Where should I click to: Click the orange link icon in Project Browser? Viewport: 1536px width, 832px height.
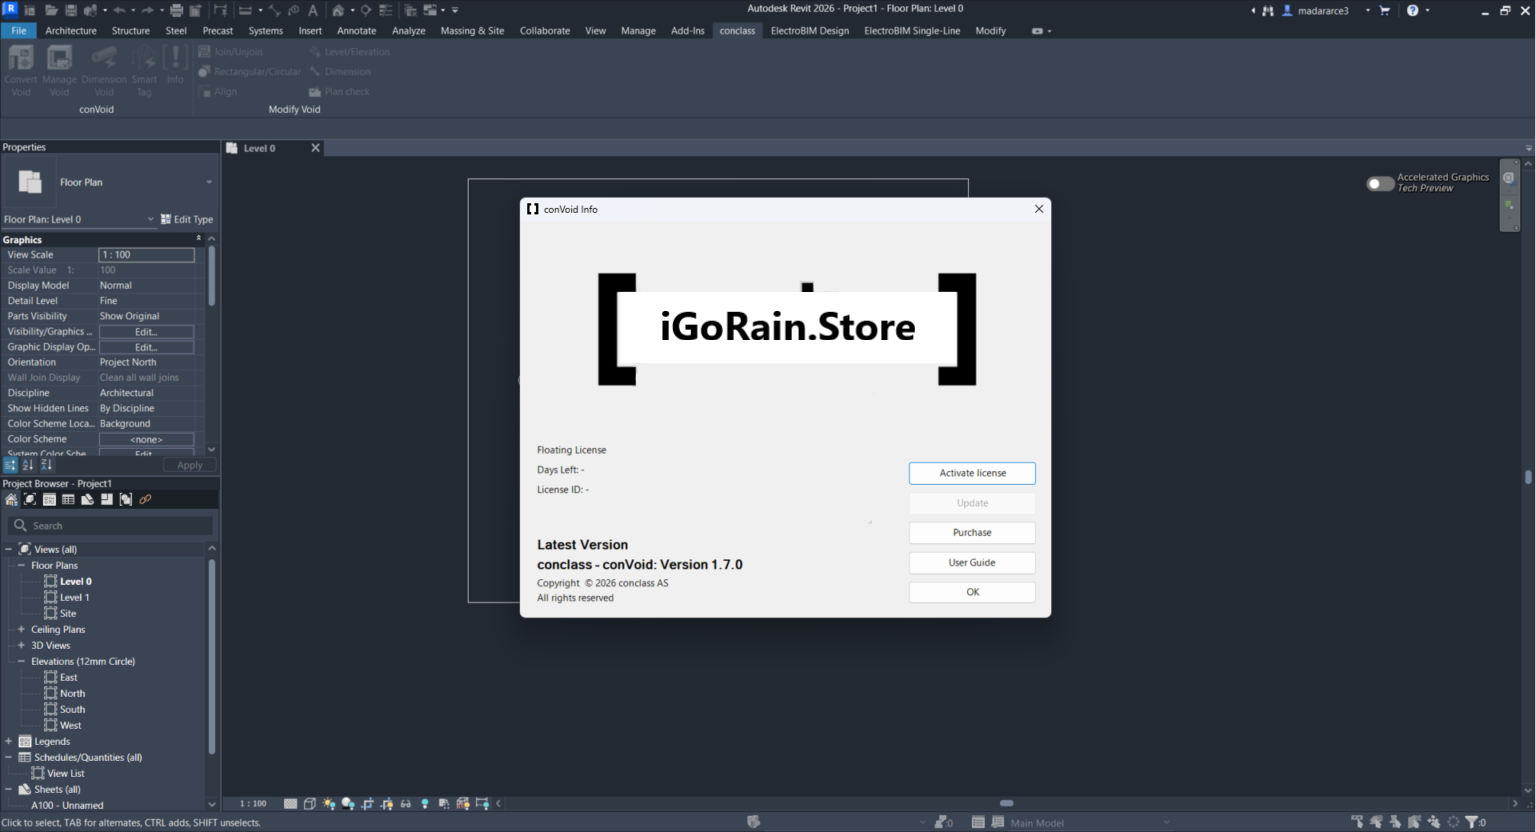click(145, 500)
